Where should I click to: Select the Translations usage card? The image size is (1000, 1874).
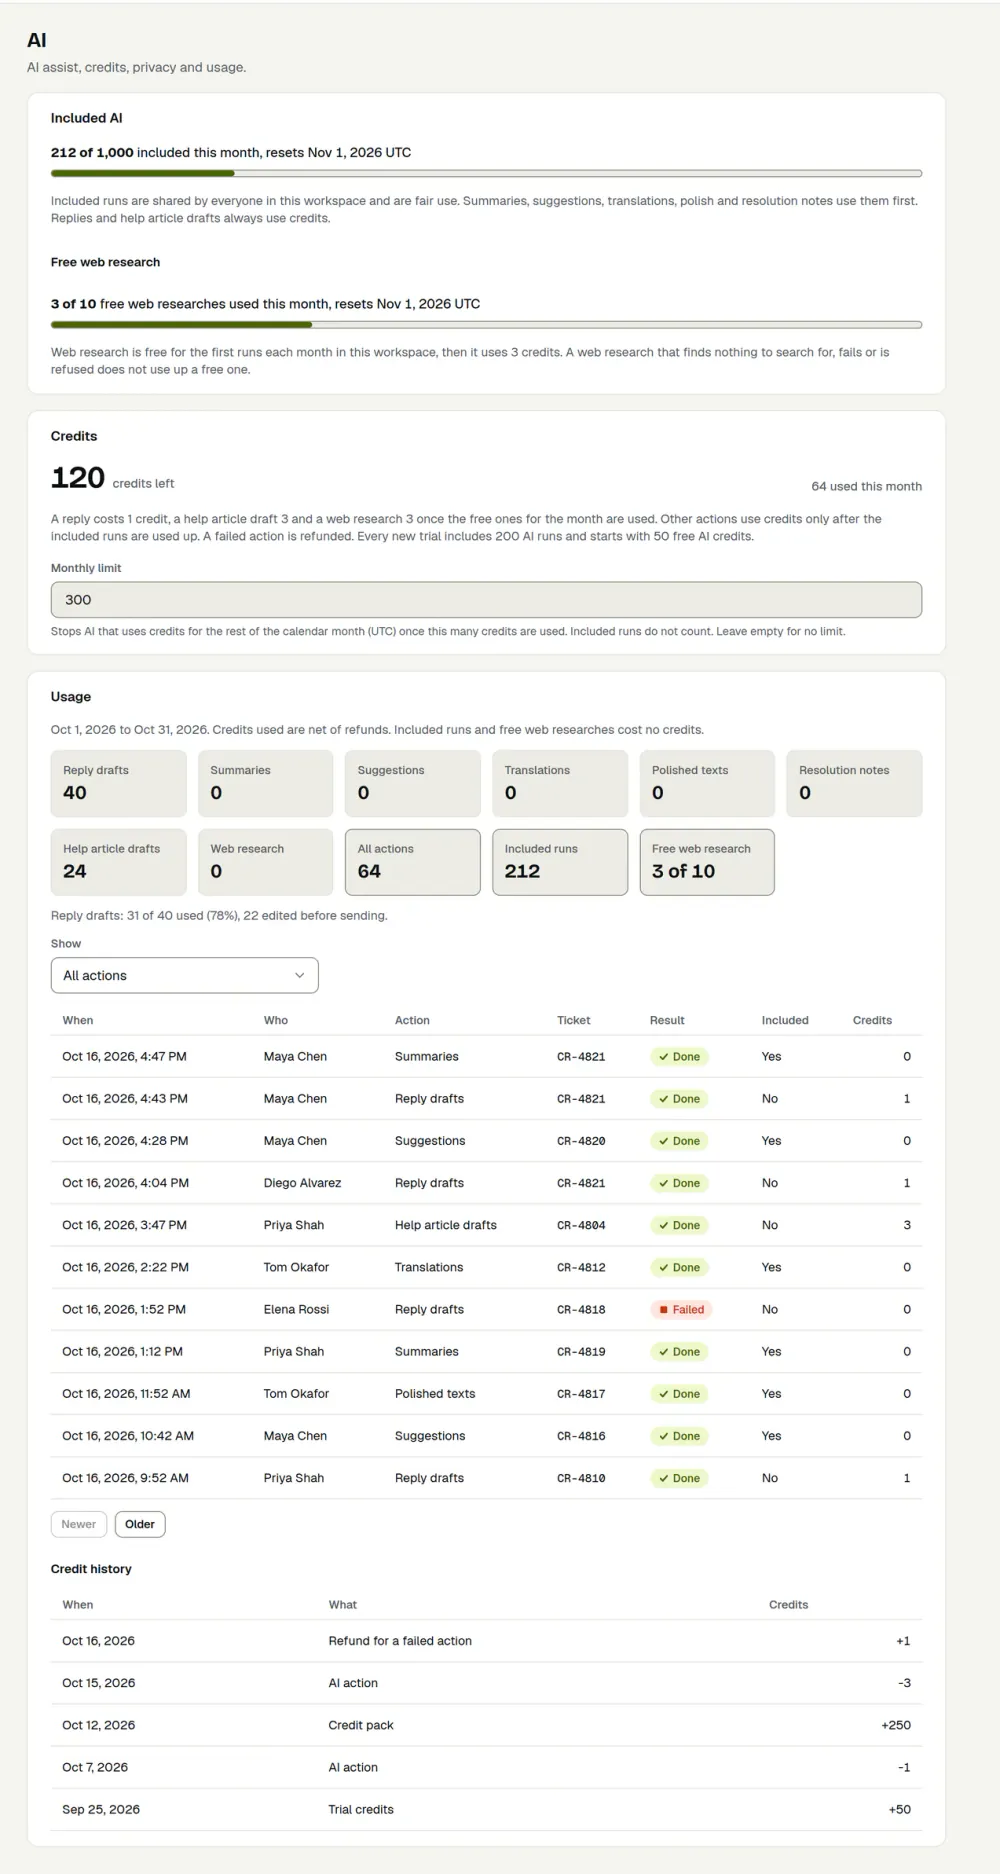(x=560, y=783)
